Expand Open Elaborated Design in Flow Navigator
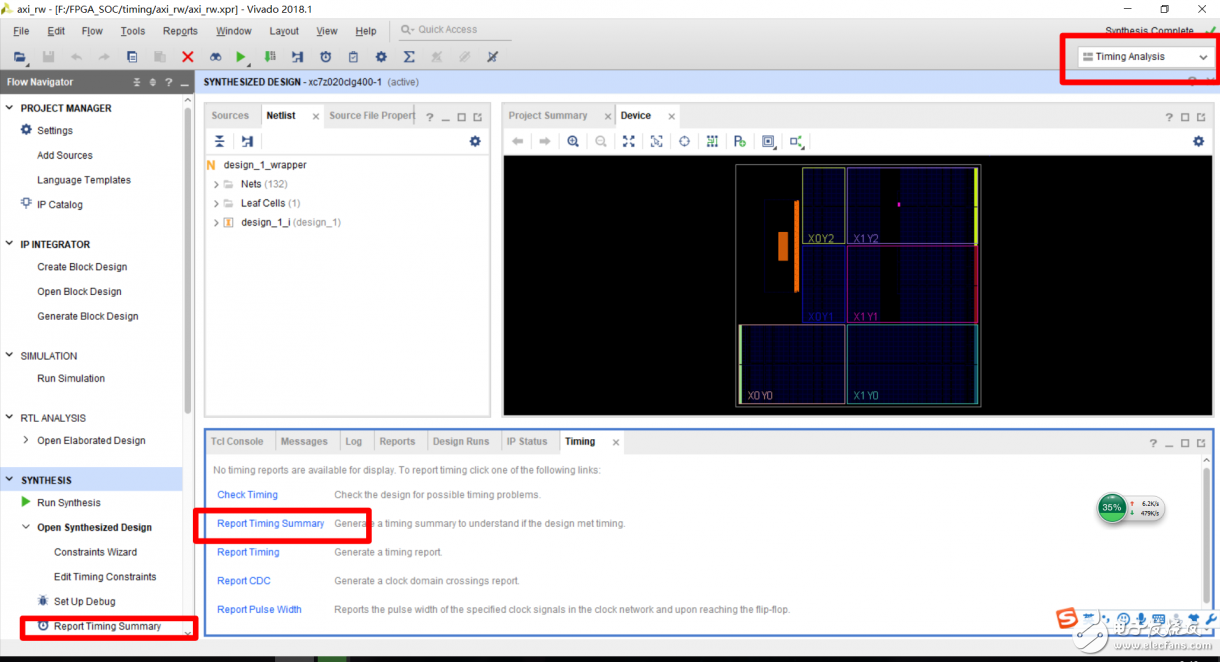 coord(26,440)
